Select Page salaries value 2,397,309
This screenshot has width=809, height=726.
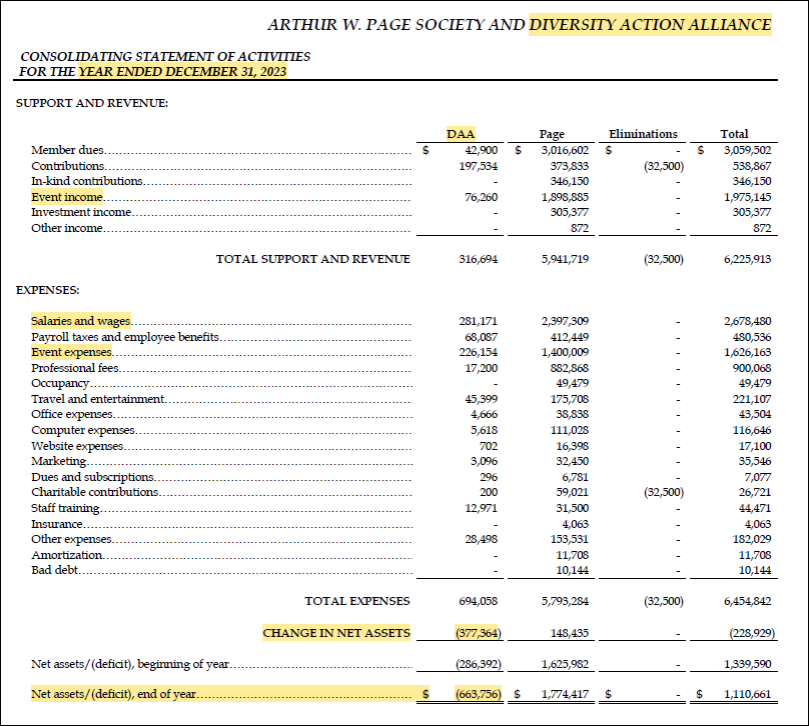pyautogui.click(x=565, y=321)
